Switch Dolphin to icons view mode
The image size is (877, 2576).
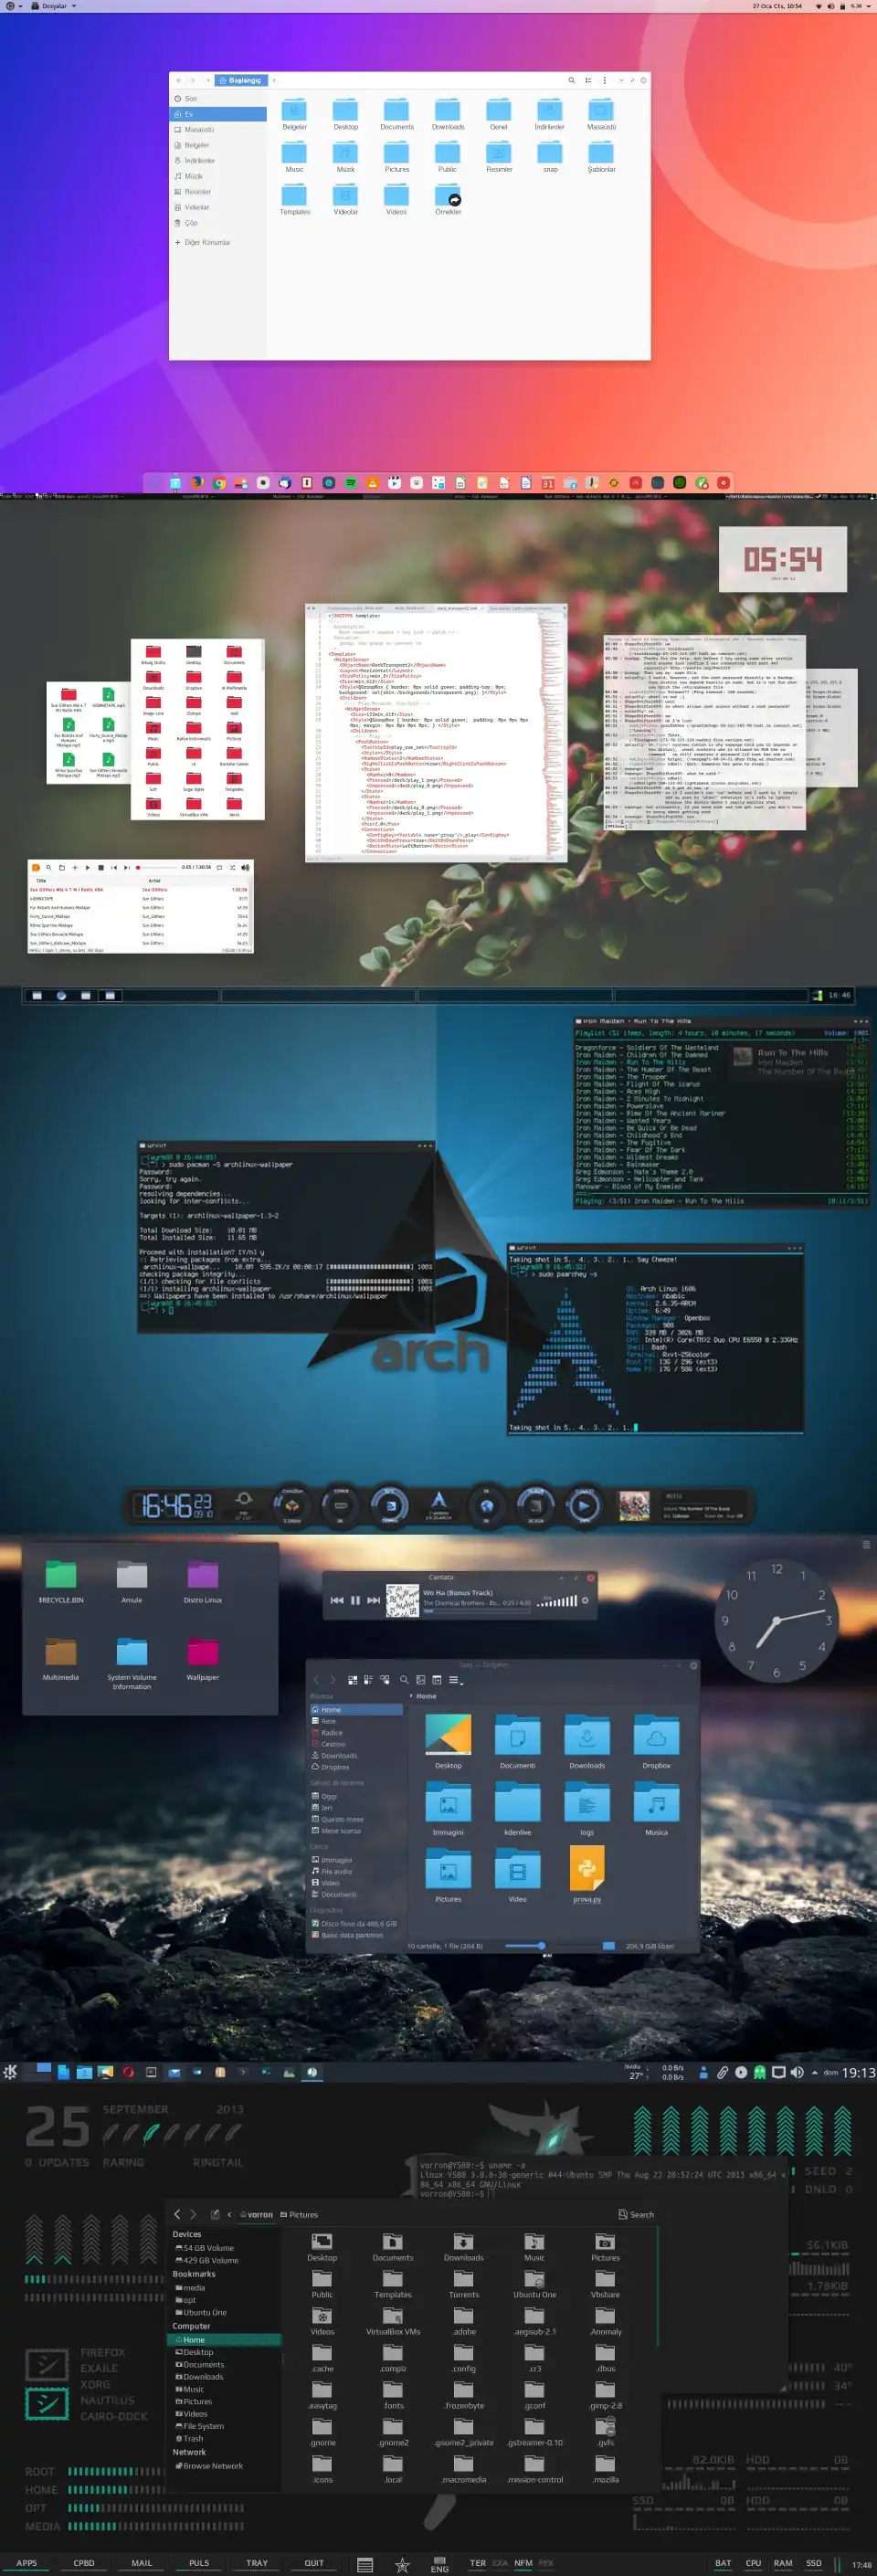pyautogui.click(x=352, y=1680)
